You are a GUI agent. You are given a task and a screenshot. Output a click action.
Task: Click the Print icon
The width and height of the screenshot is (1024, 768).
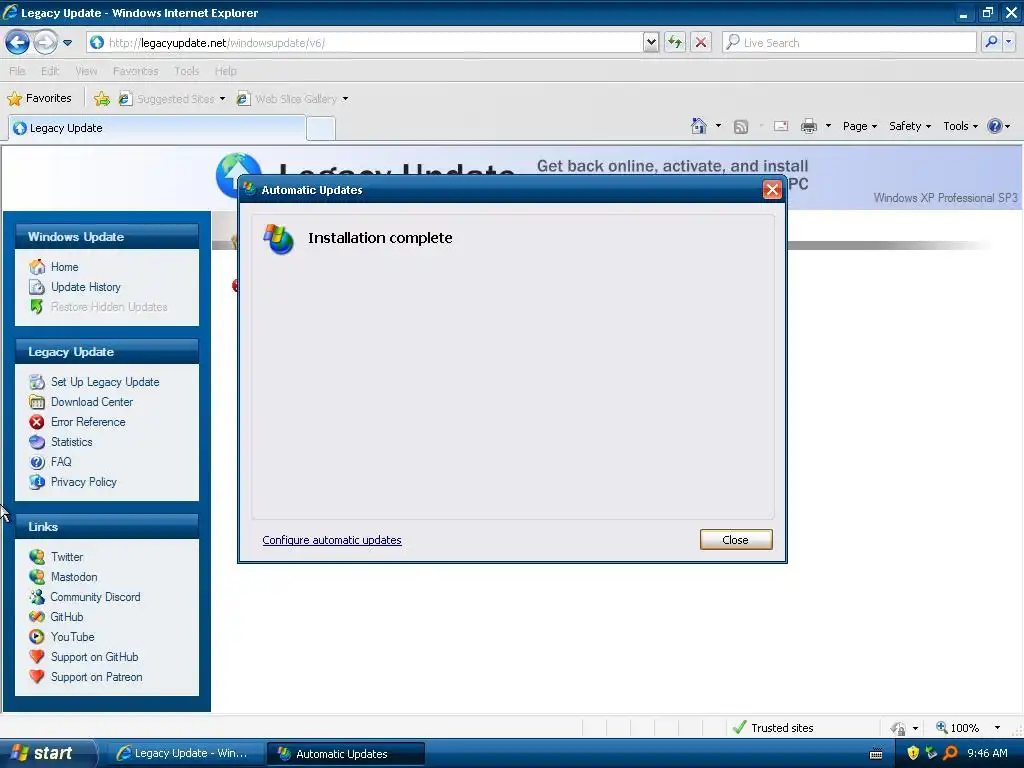[x=808, y=126]
